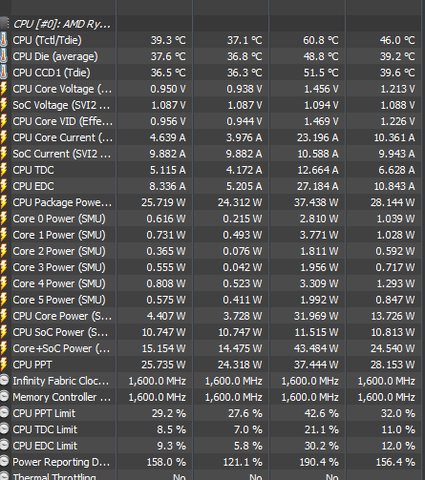The width and height of the screenshot is (425, 480).
Task: Select the CPU EDC sensor label
Action: click(x=33, y=186)
